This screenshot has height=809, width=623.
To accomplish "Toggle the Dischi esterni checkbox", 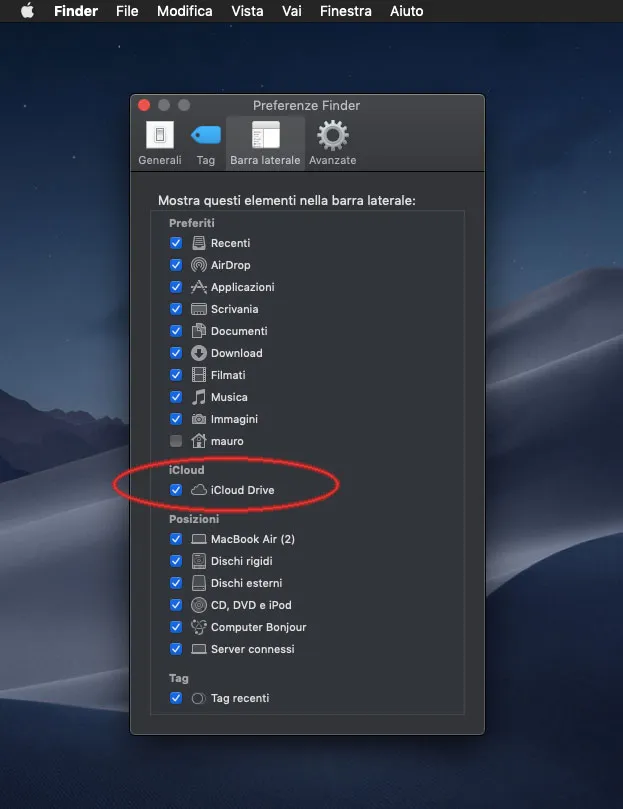I will [176, 583].
